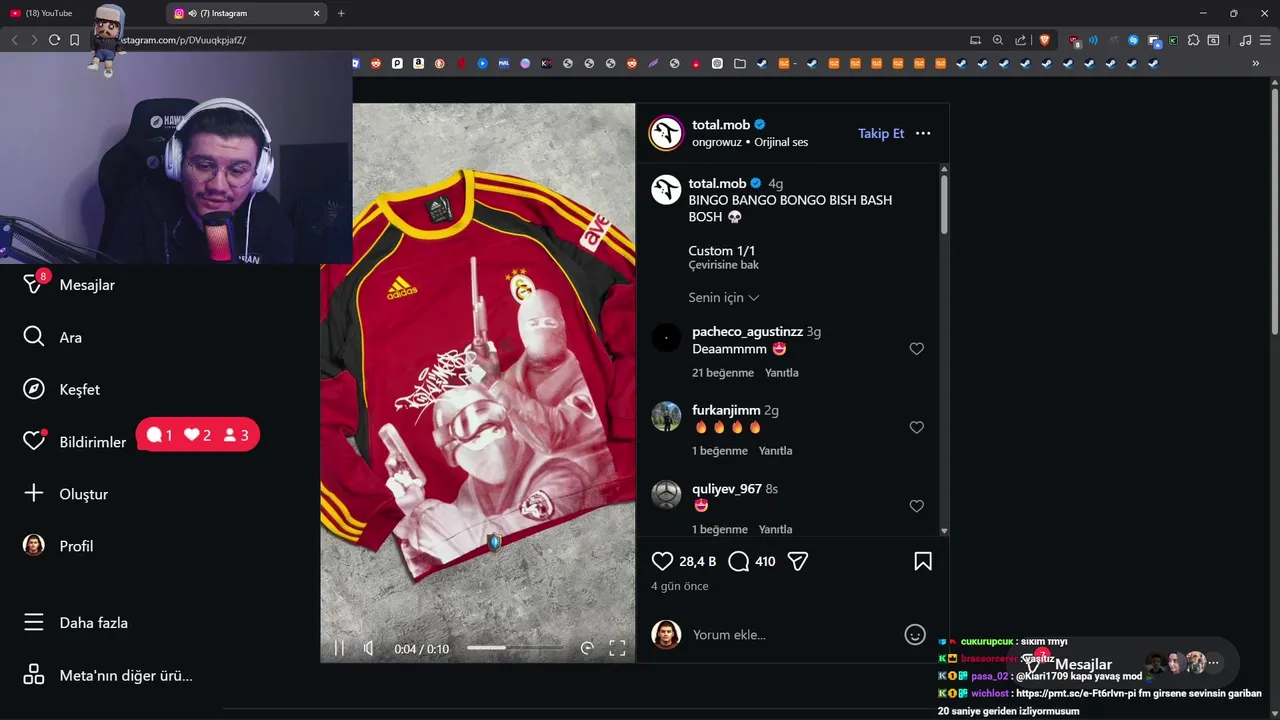Click the magnifier Ara icon

coord(34,337)
